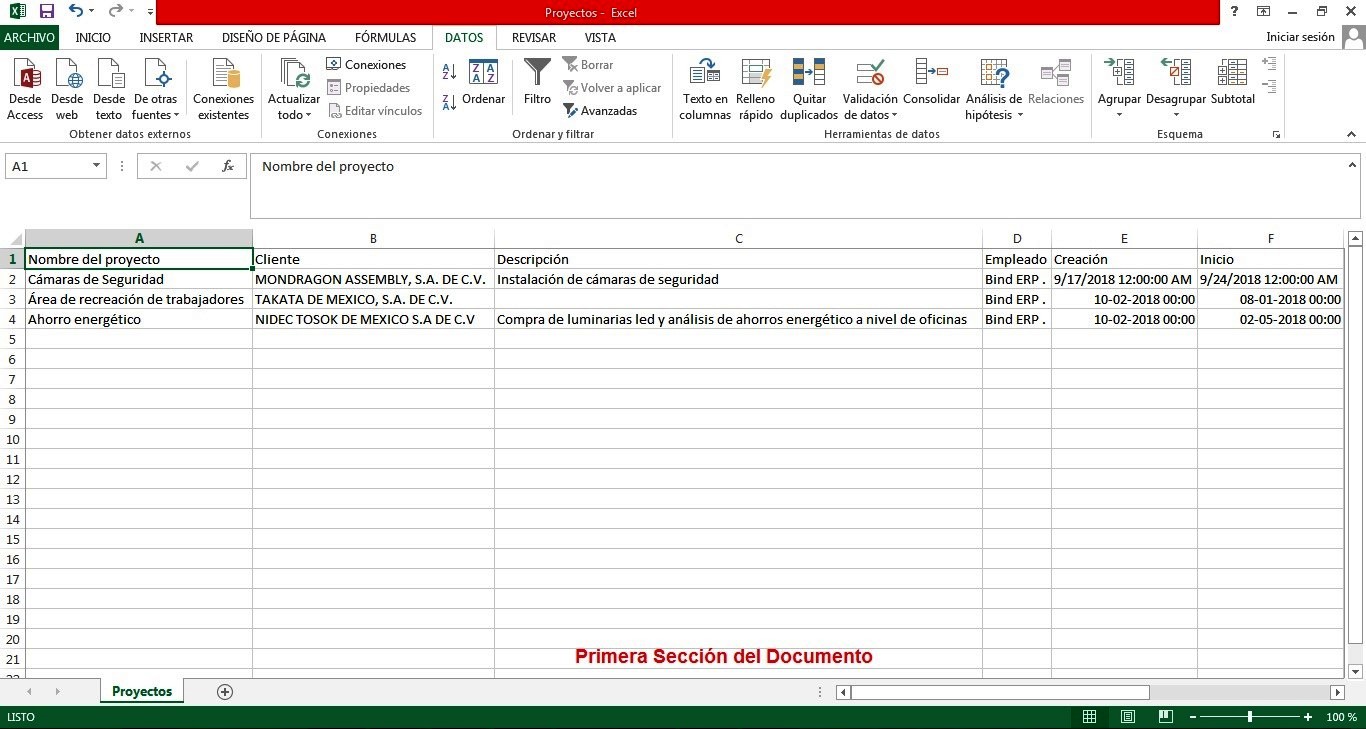Select the Proyectos sheet tab
Image resolution: width=1366 pixels, height=729 pixels.
142,691
